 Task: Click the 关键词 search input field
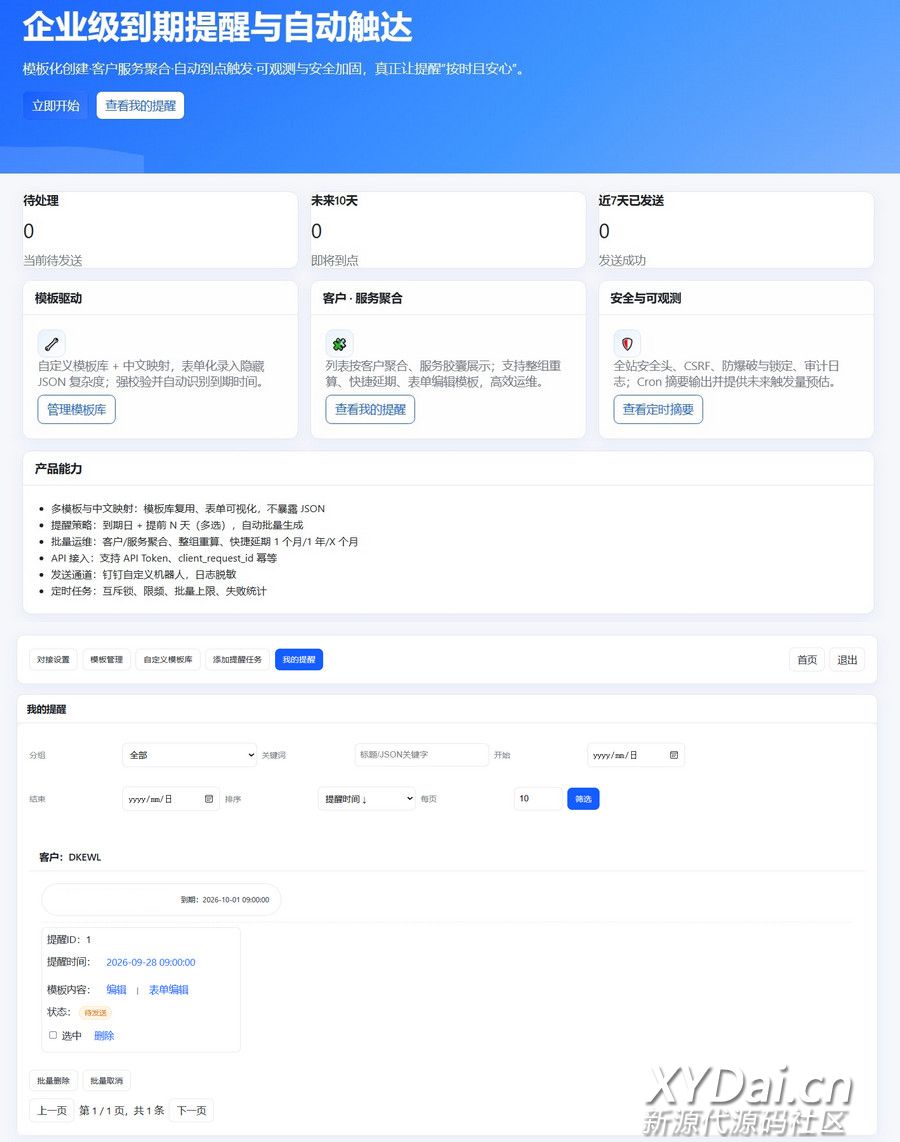[421, 755]
